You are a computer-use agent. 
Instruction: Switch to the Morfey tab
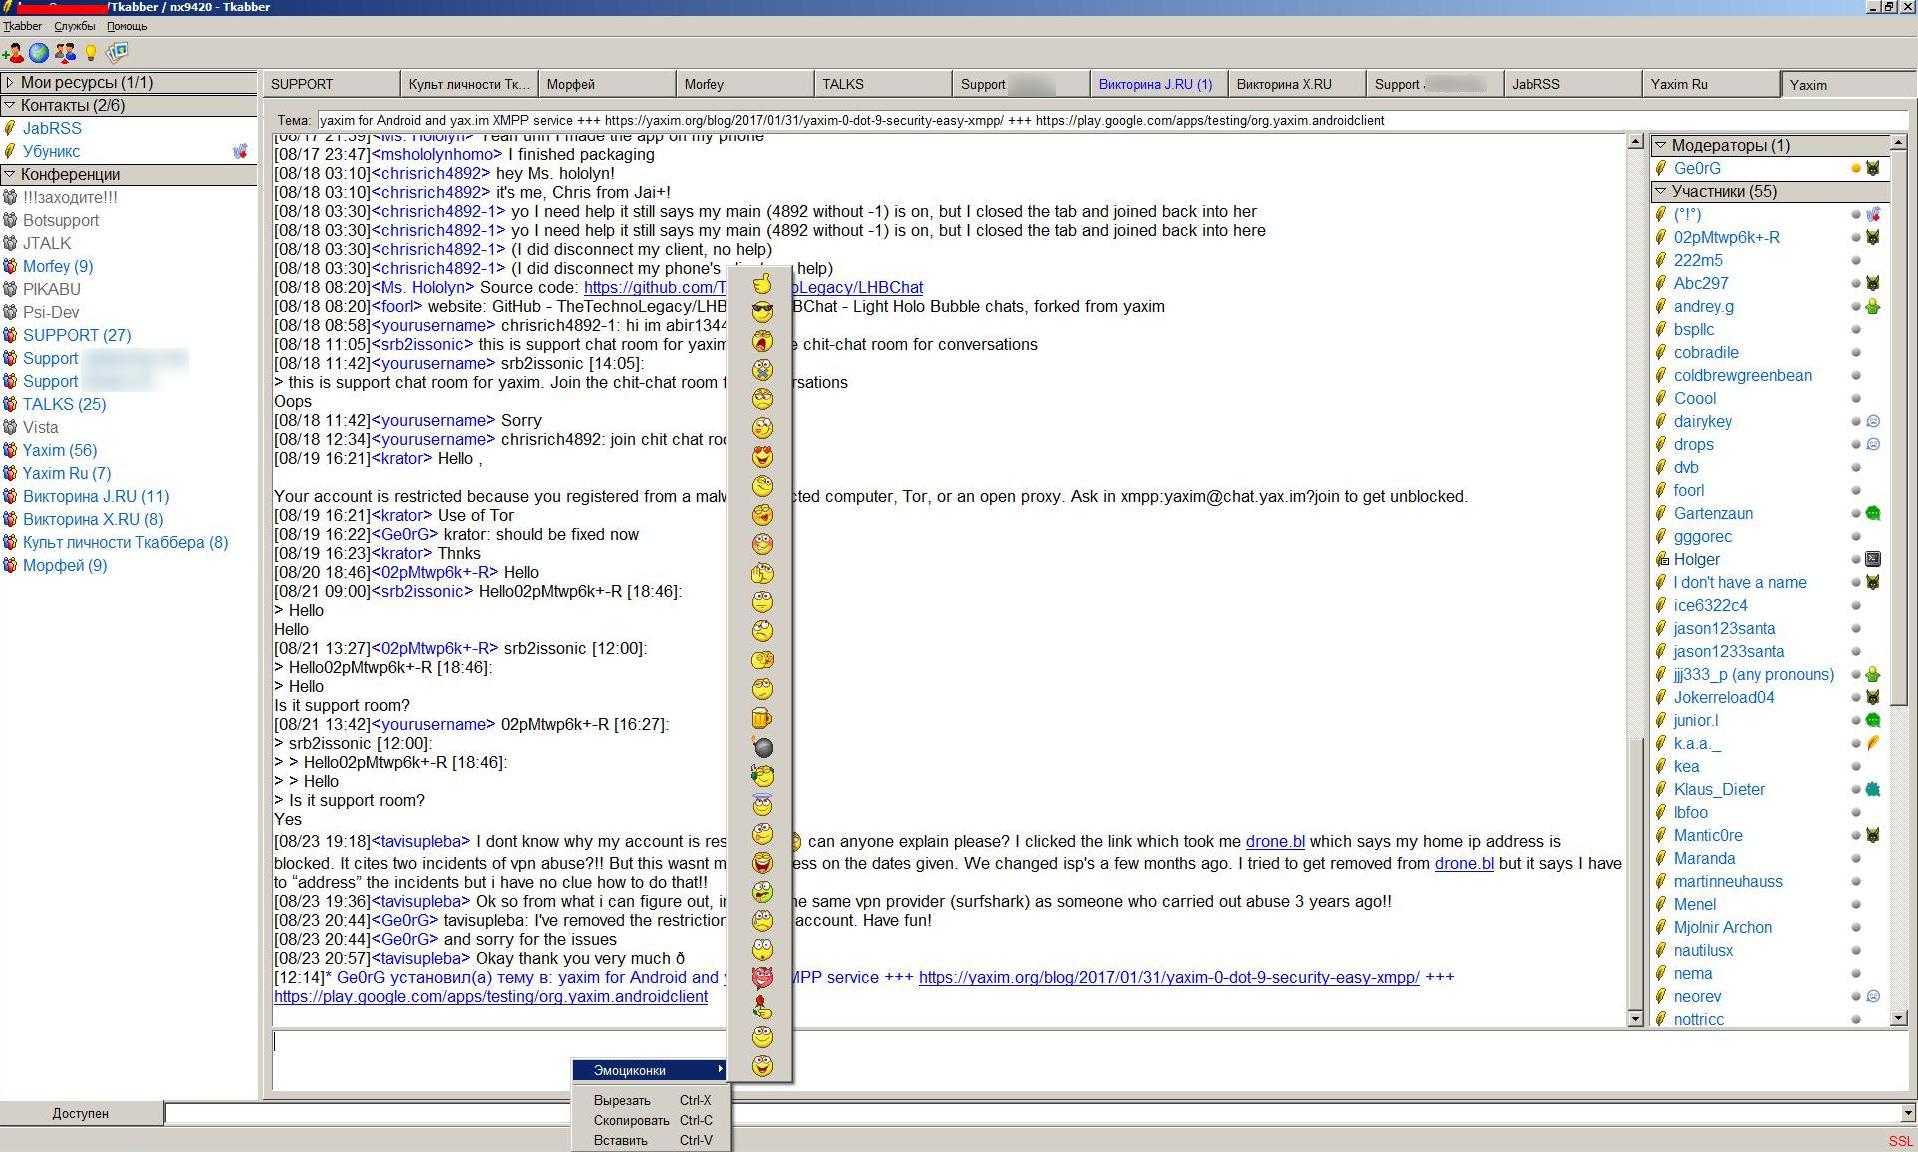(x=743, y=84)
